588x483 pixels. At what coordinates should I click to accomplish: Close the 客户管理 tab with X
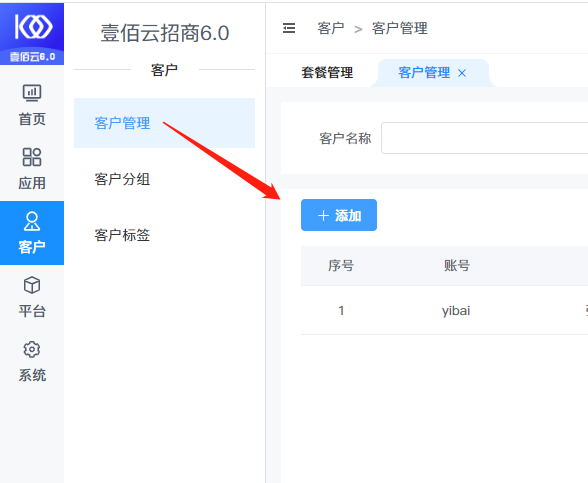[462, 73]
